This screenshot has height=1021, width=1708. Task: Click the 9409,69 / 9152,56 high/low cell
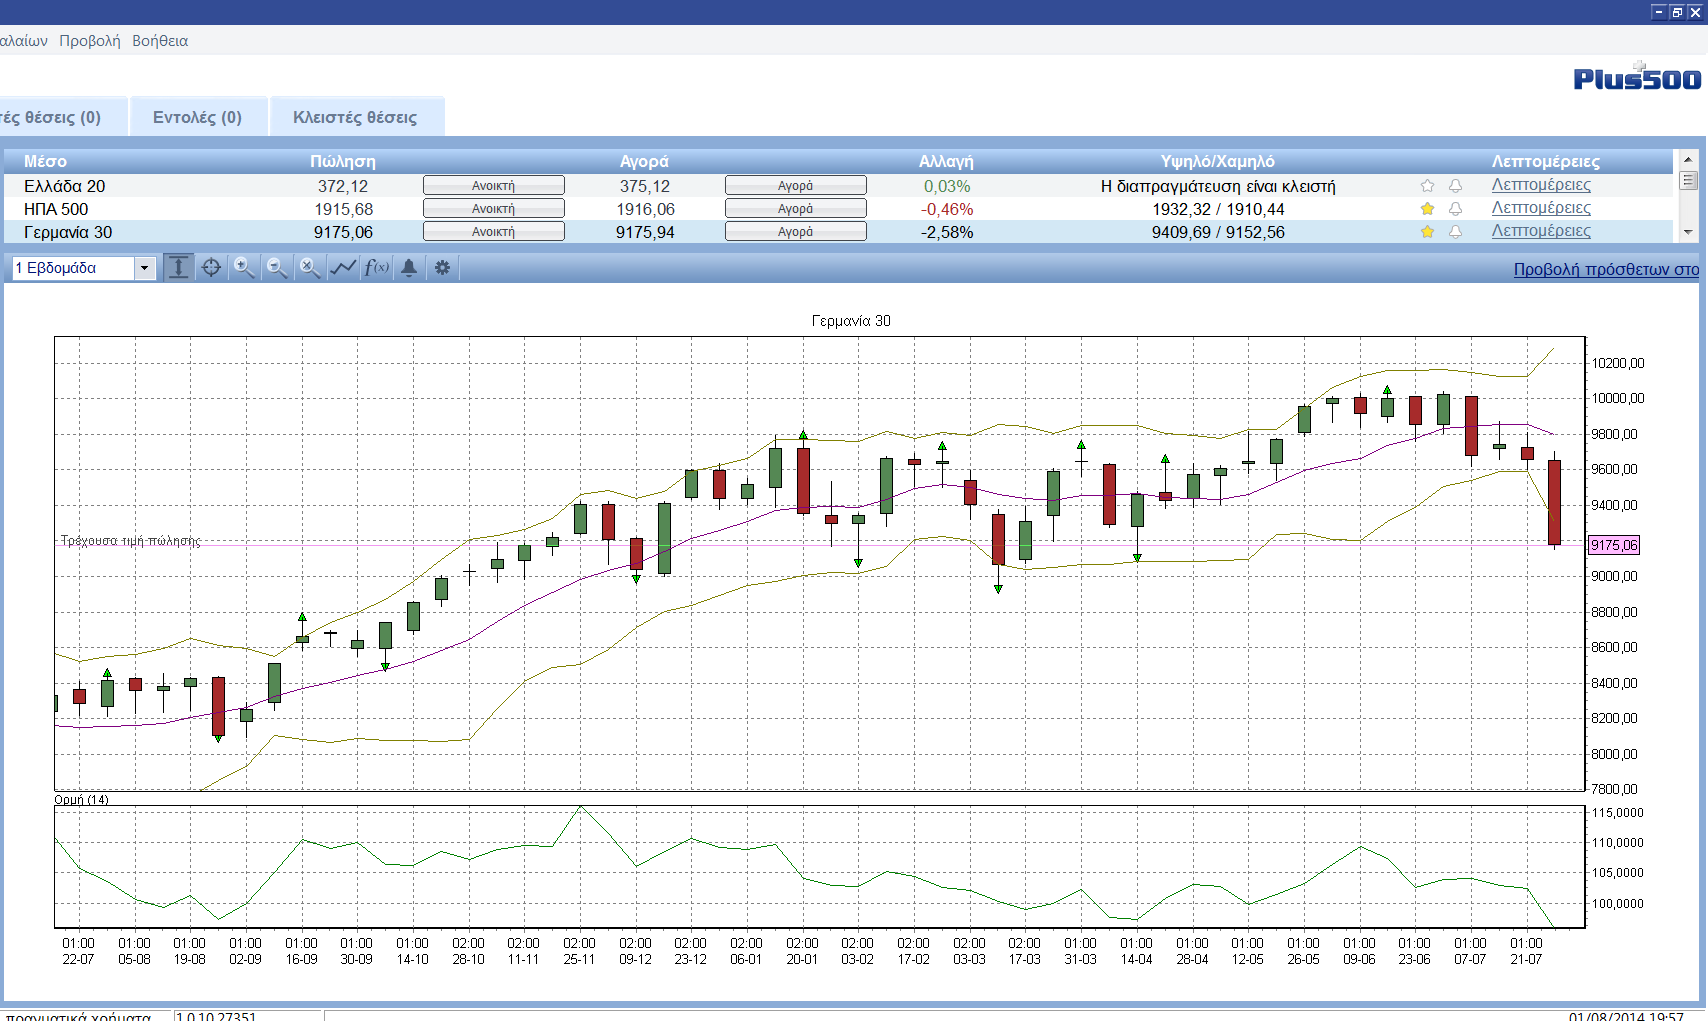pyautogui.click(x=1218, y=232)
